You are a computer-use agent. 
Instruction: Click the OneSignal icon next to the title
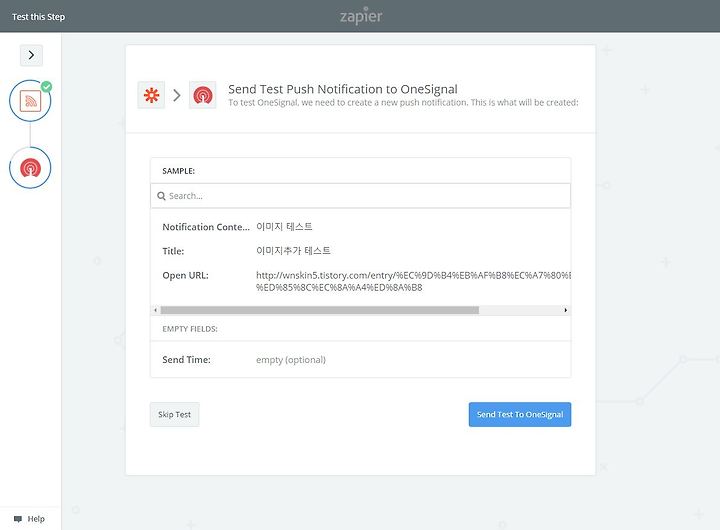click(x=202, y=95)
